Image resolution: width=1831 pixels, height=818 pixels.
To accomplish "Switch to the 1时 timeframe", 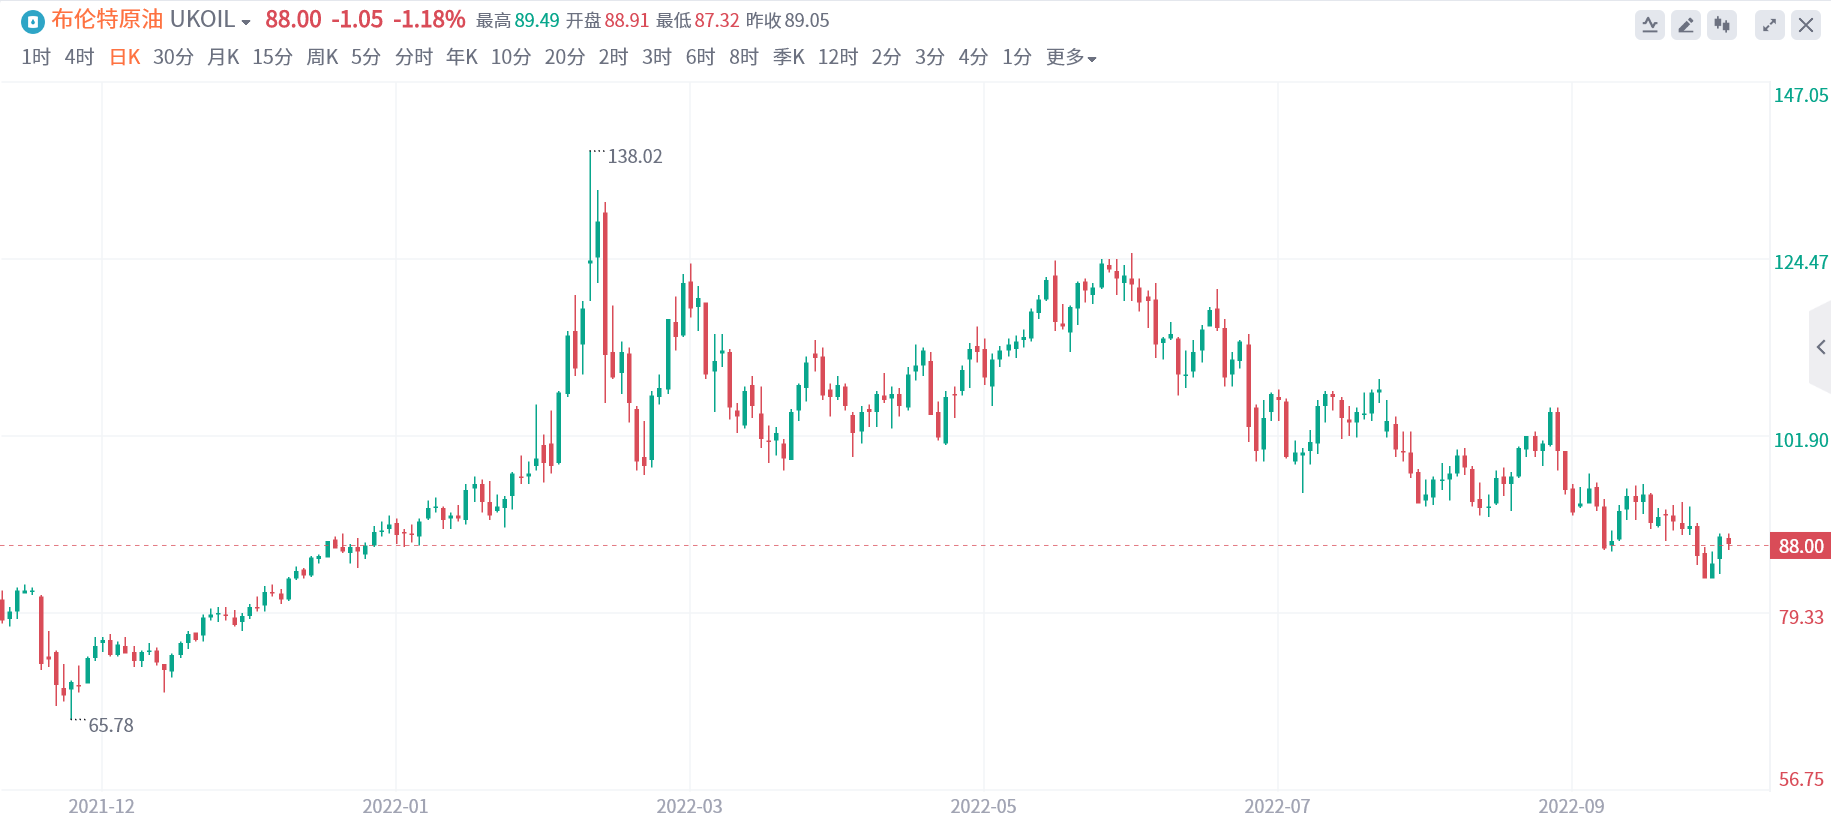I will (36, 57).
